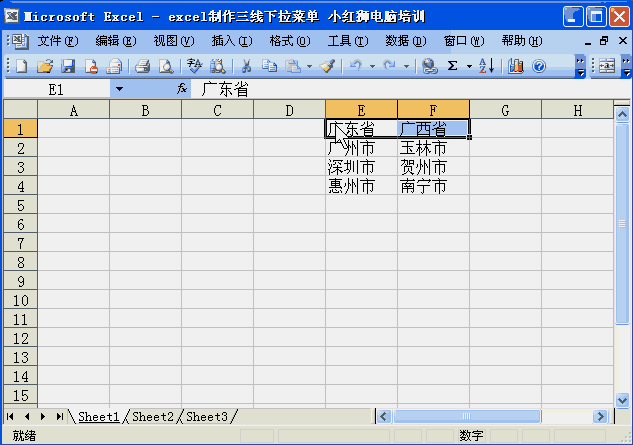Sort ascending with the A-Z icon

coord(486,65)
